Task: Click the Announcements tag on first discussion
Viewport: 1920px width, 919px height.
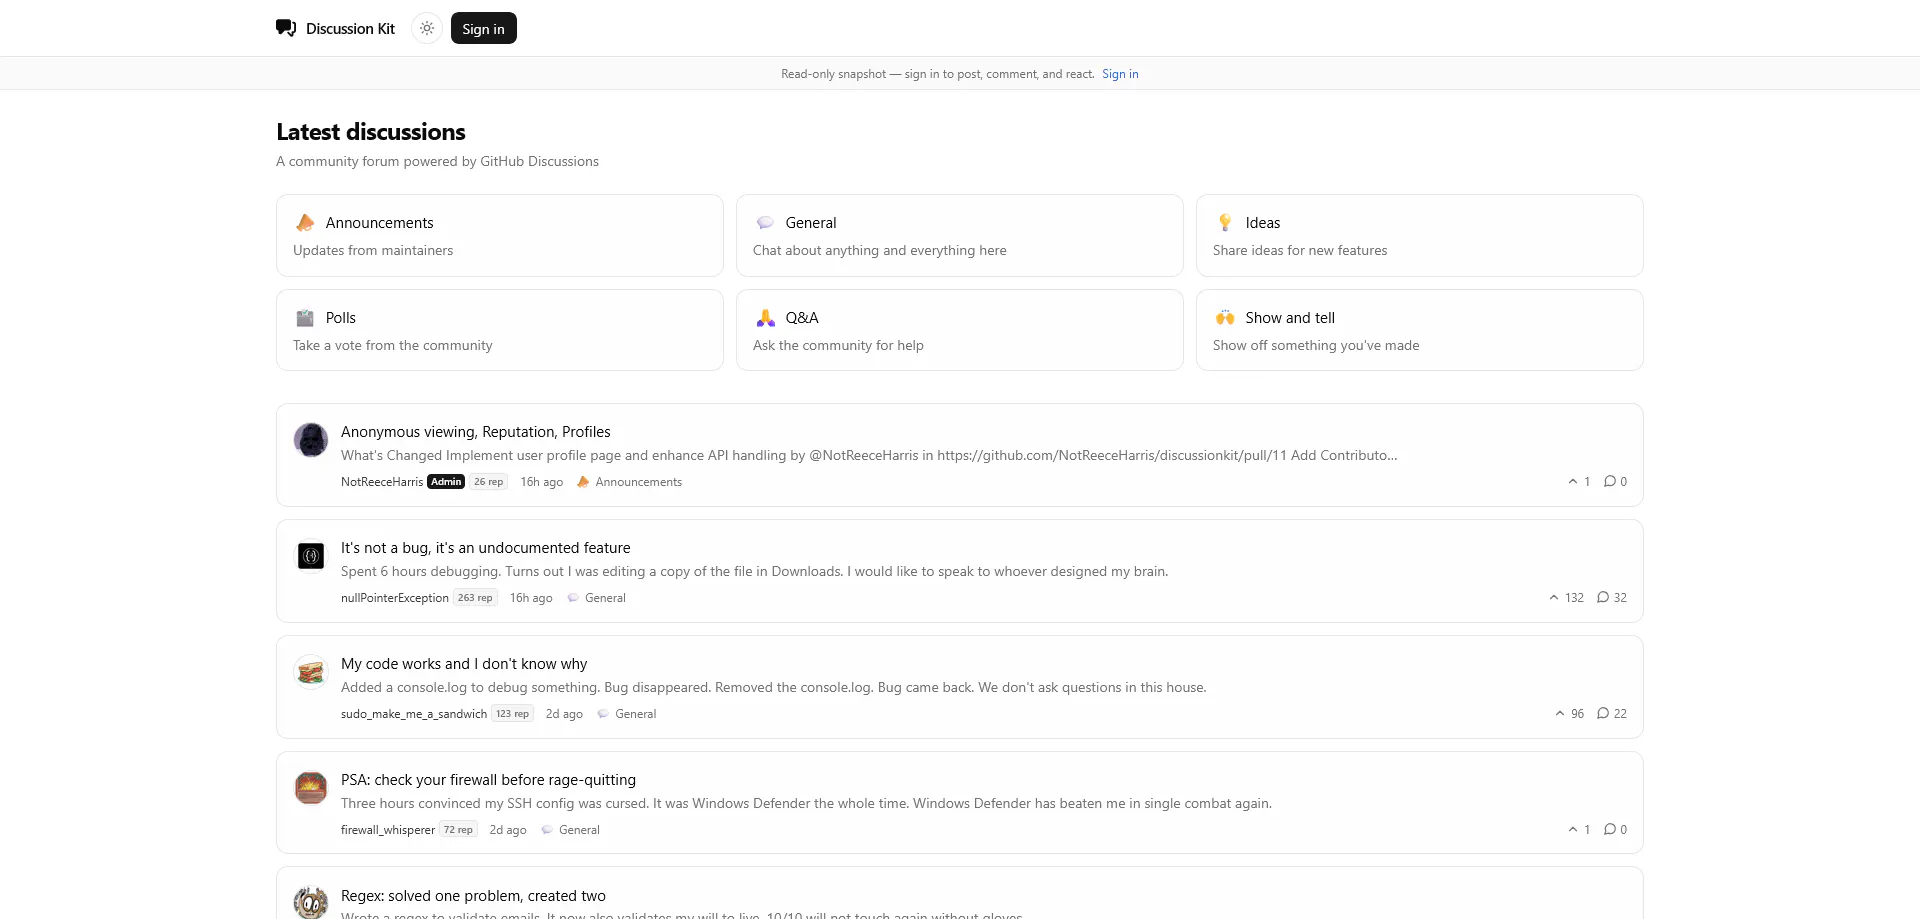Action: tap(629, 482)
